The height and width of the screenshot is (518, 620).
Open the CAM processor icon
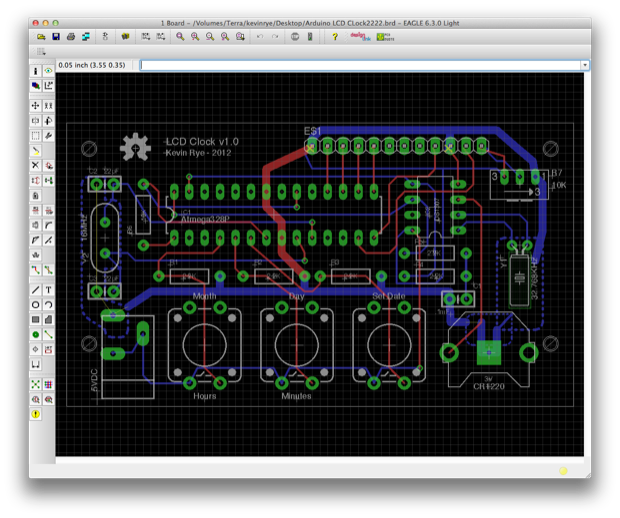86,37
